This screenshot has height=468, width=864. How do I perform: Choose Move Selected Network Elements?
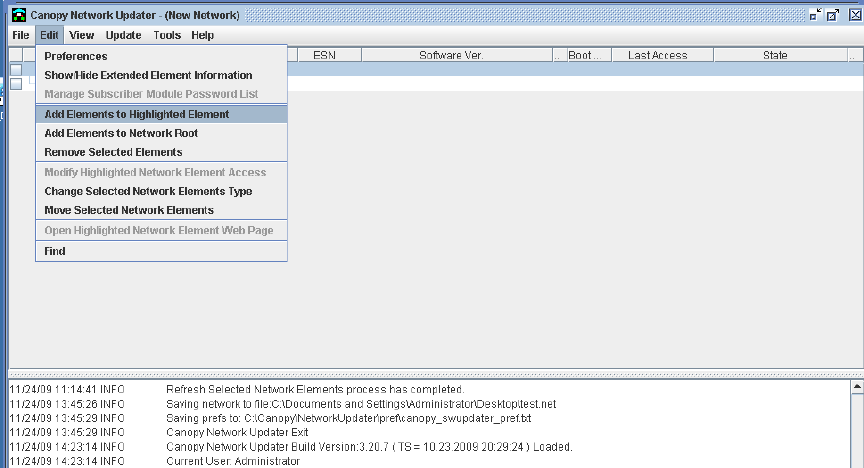click(x=161, y=210)
